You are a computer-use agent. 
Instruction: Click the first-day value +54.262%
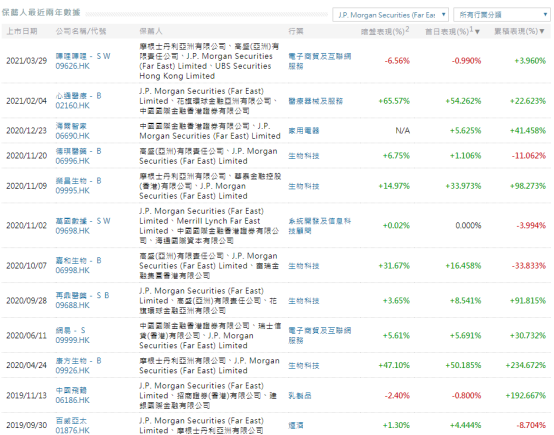(463, 101)
